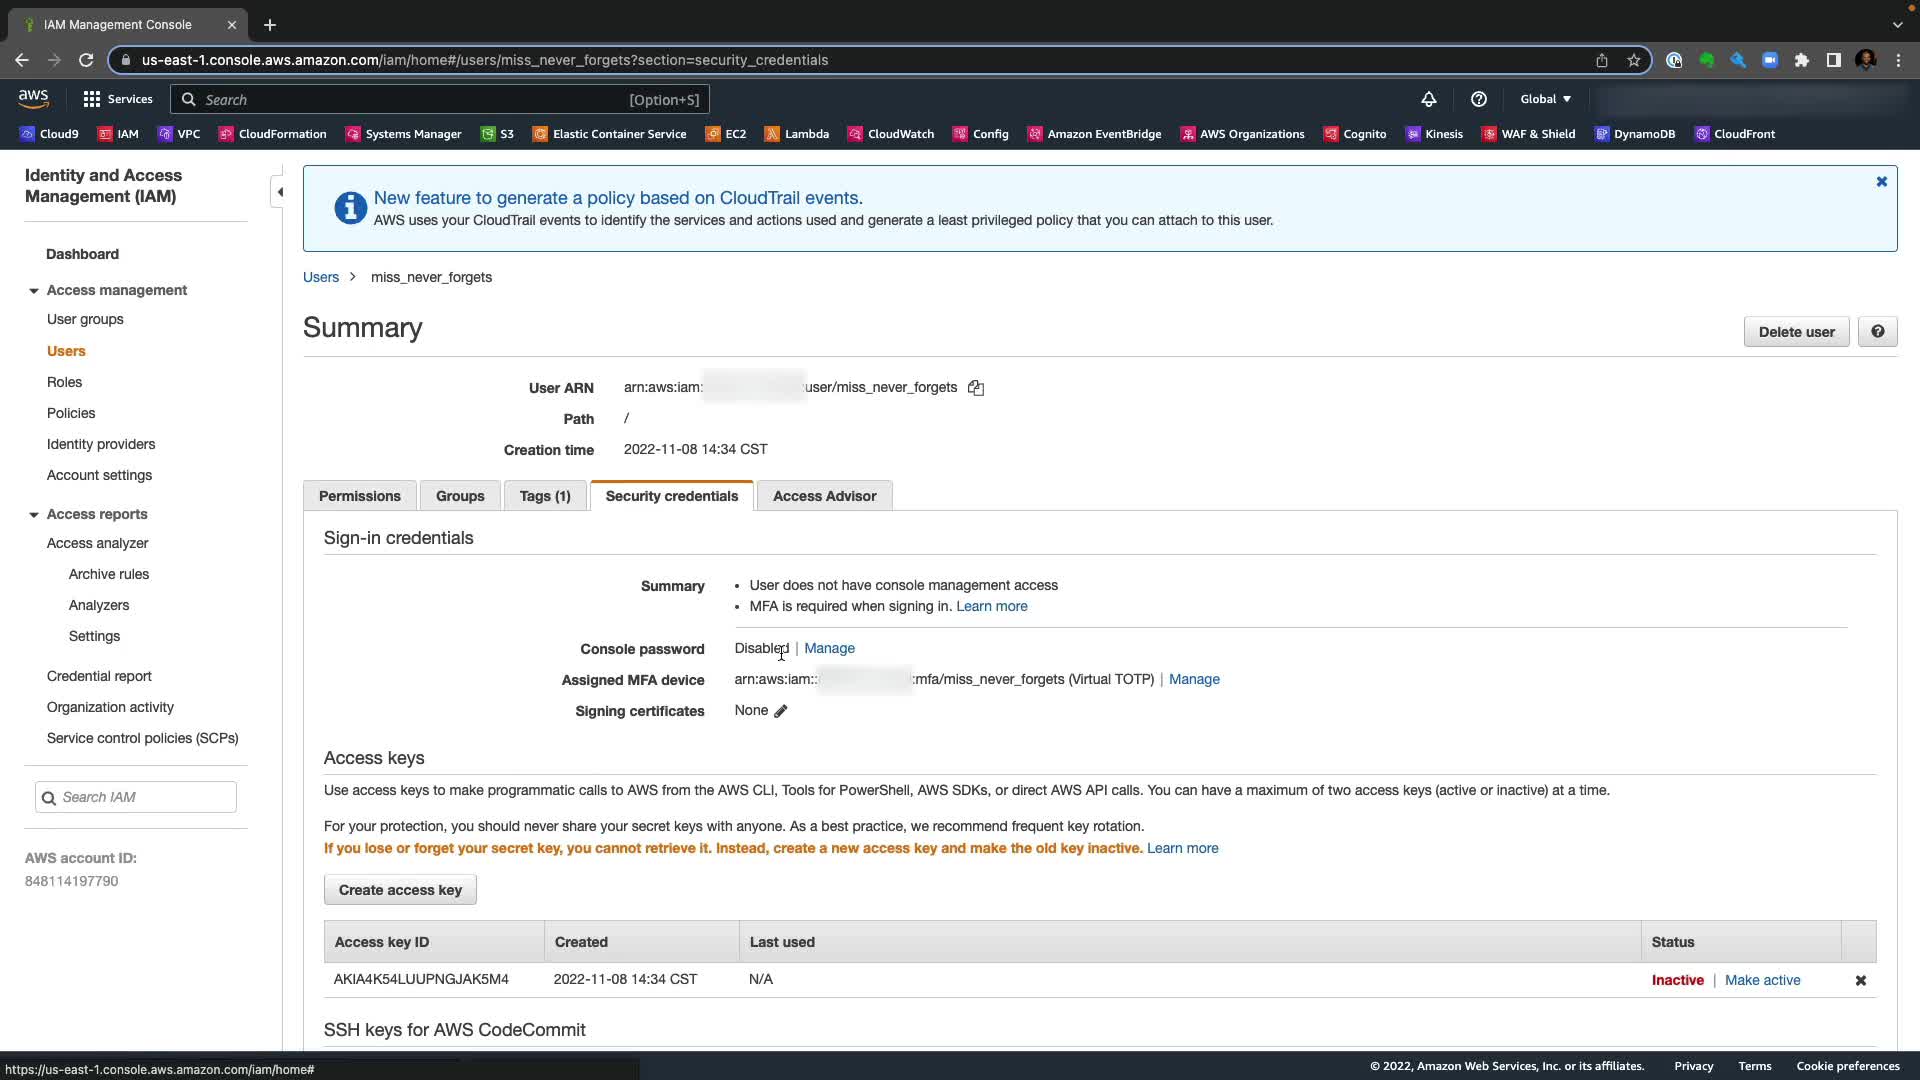Screen dimensions: 1920x1080
Task: Click Manage next to Console password
Action: coord(829,649)
